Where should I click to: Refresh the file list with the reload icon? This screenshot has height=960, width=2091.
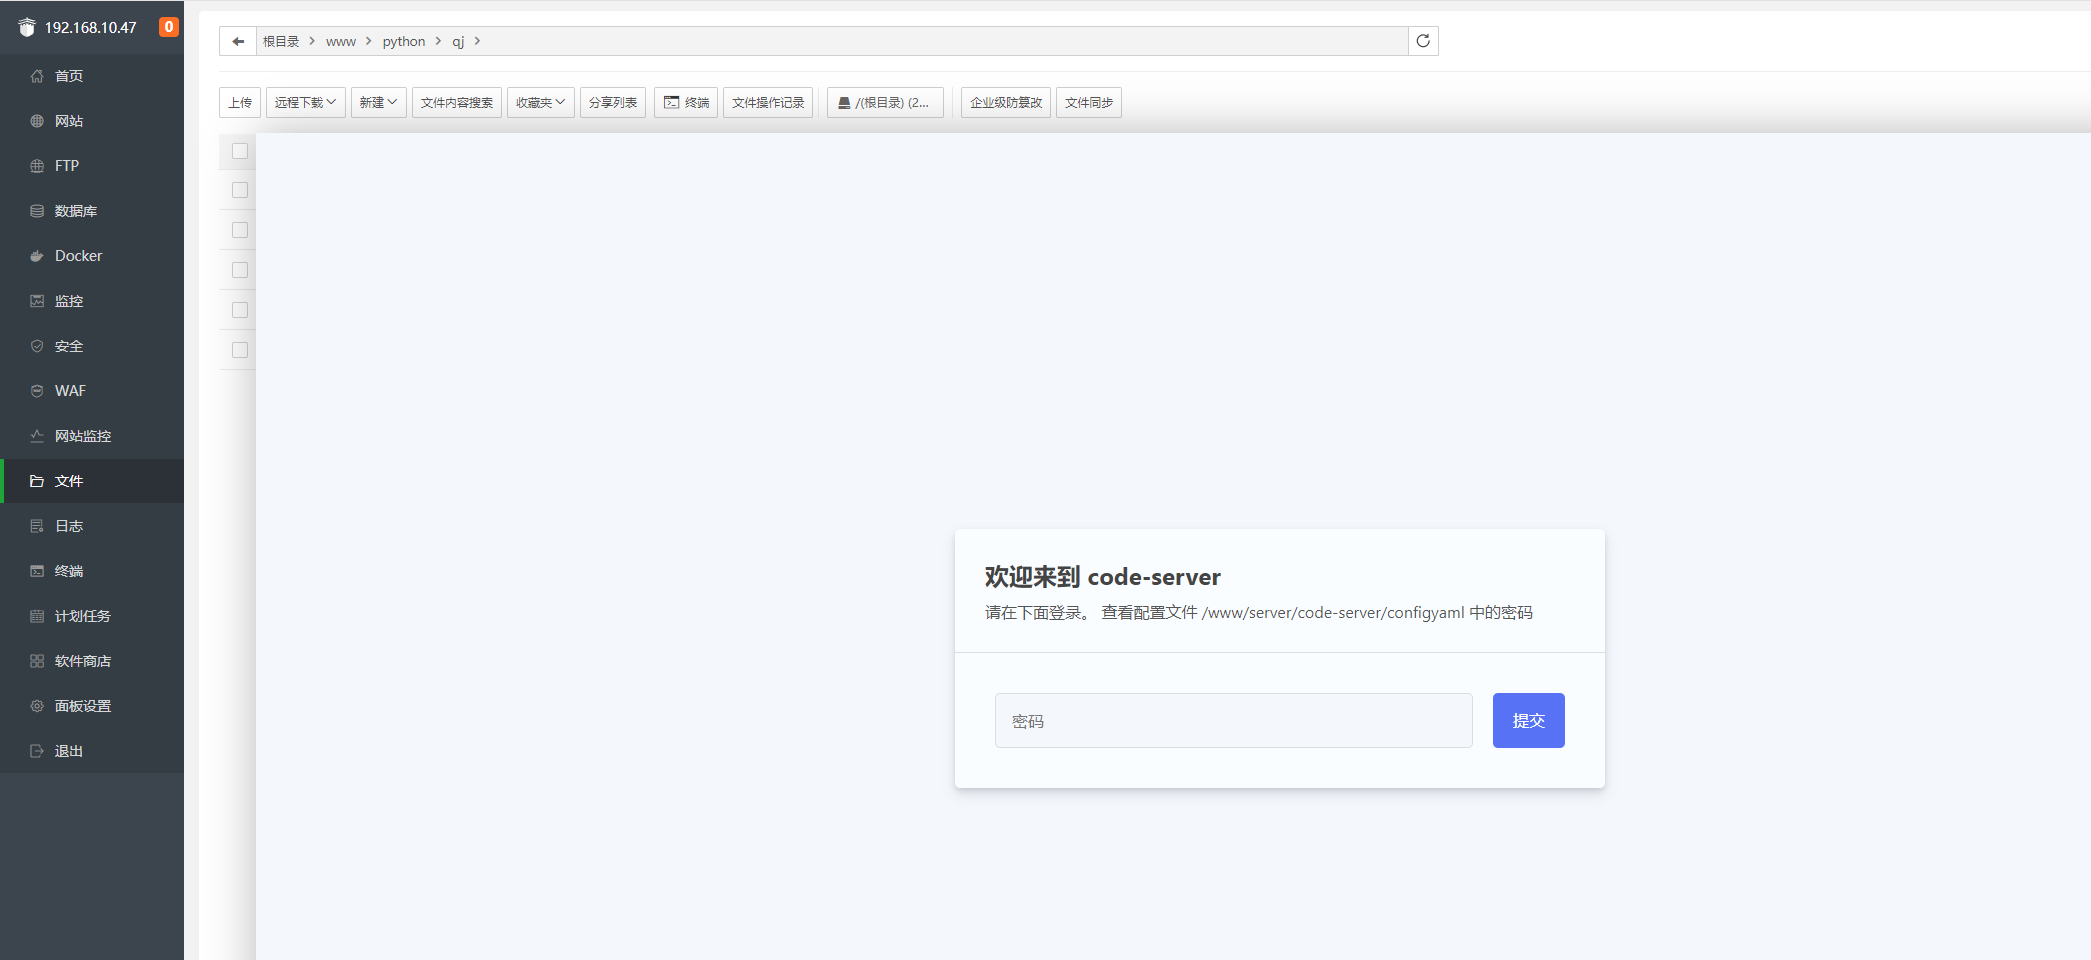point(1423,41)
